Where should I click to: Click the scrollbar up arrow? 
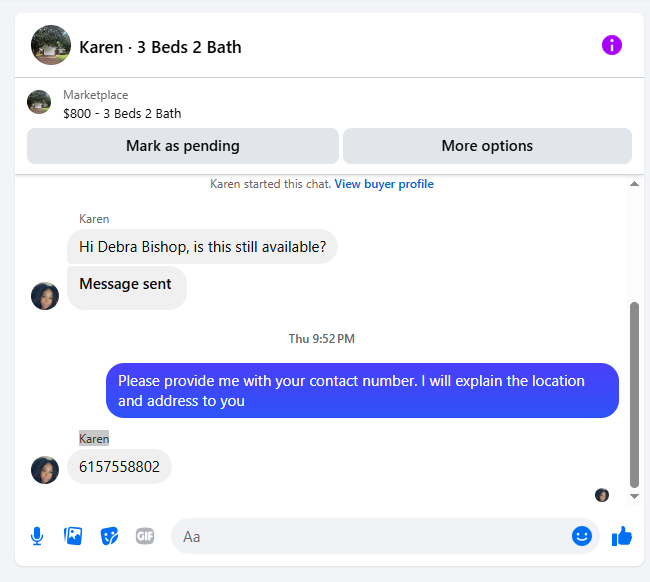click(x=634, y=184)
